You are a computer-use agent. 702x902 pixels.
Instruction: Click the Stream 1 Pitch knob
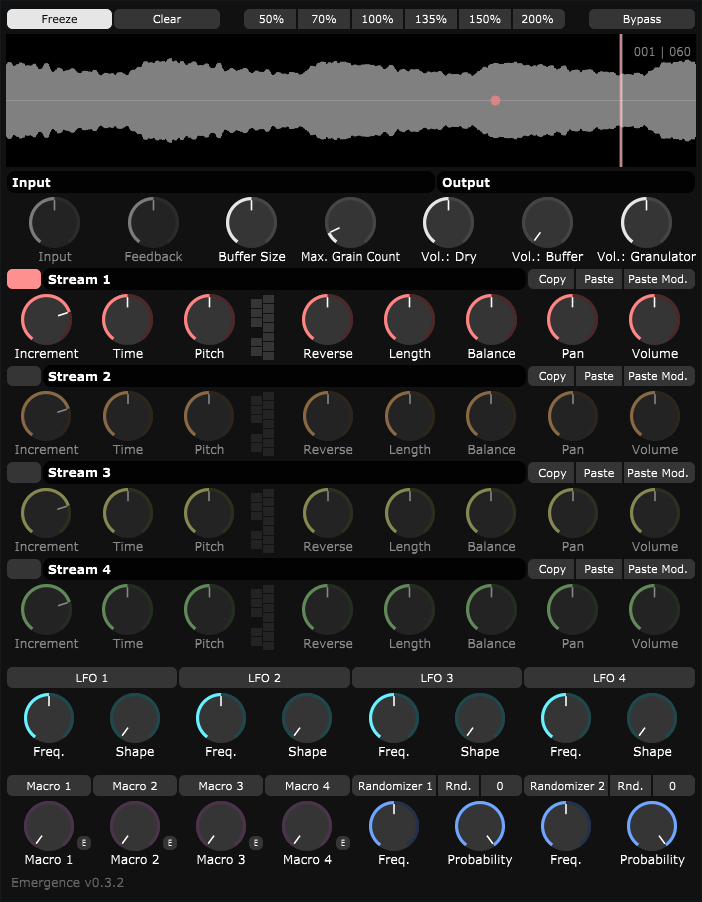click(x=209, y=320)
